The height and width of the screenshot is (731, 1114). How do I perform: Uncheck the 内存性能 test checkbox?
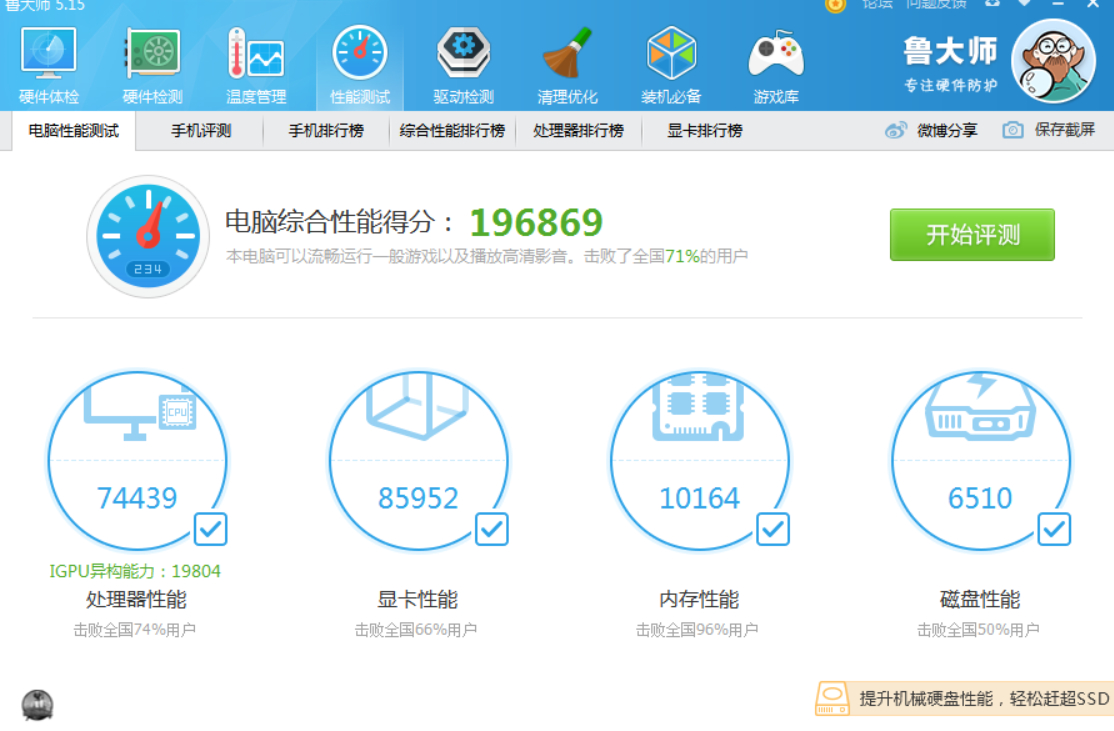point(773,529)
